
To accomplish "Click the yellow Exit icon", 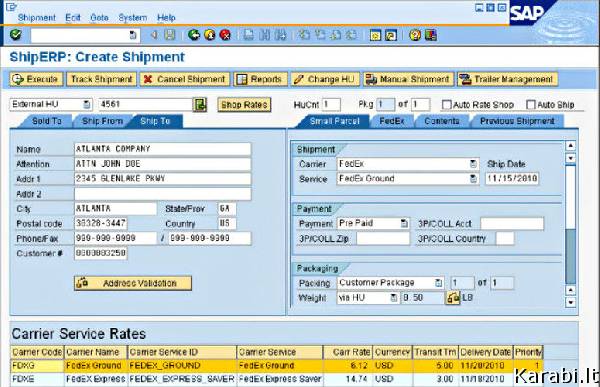I will tap(210, 35).
